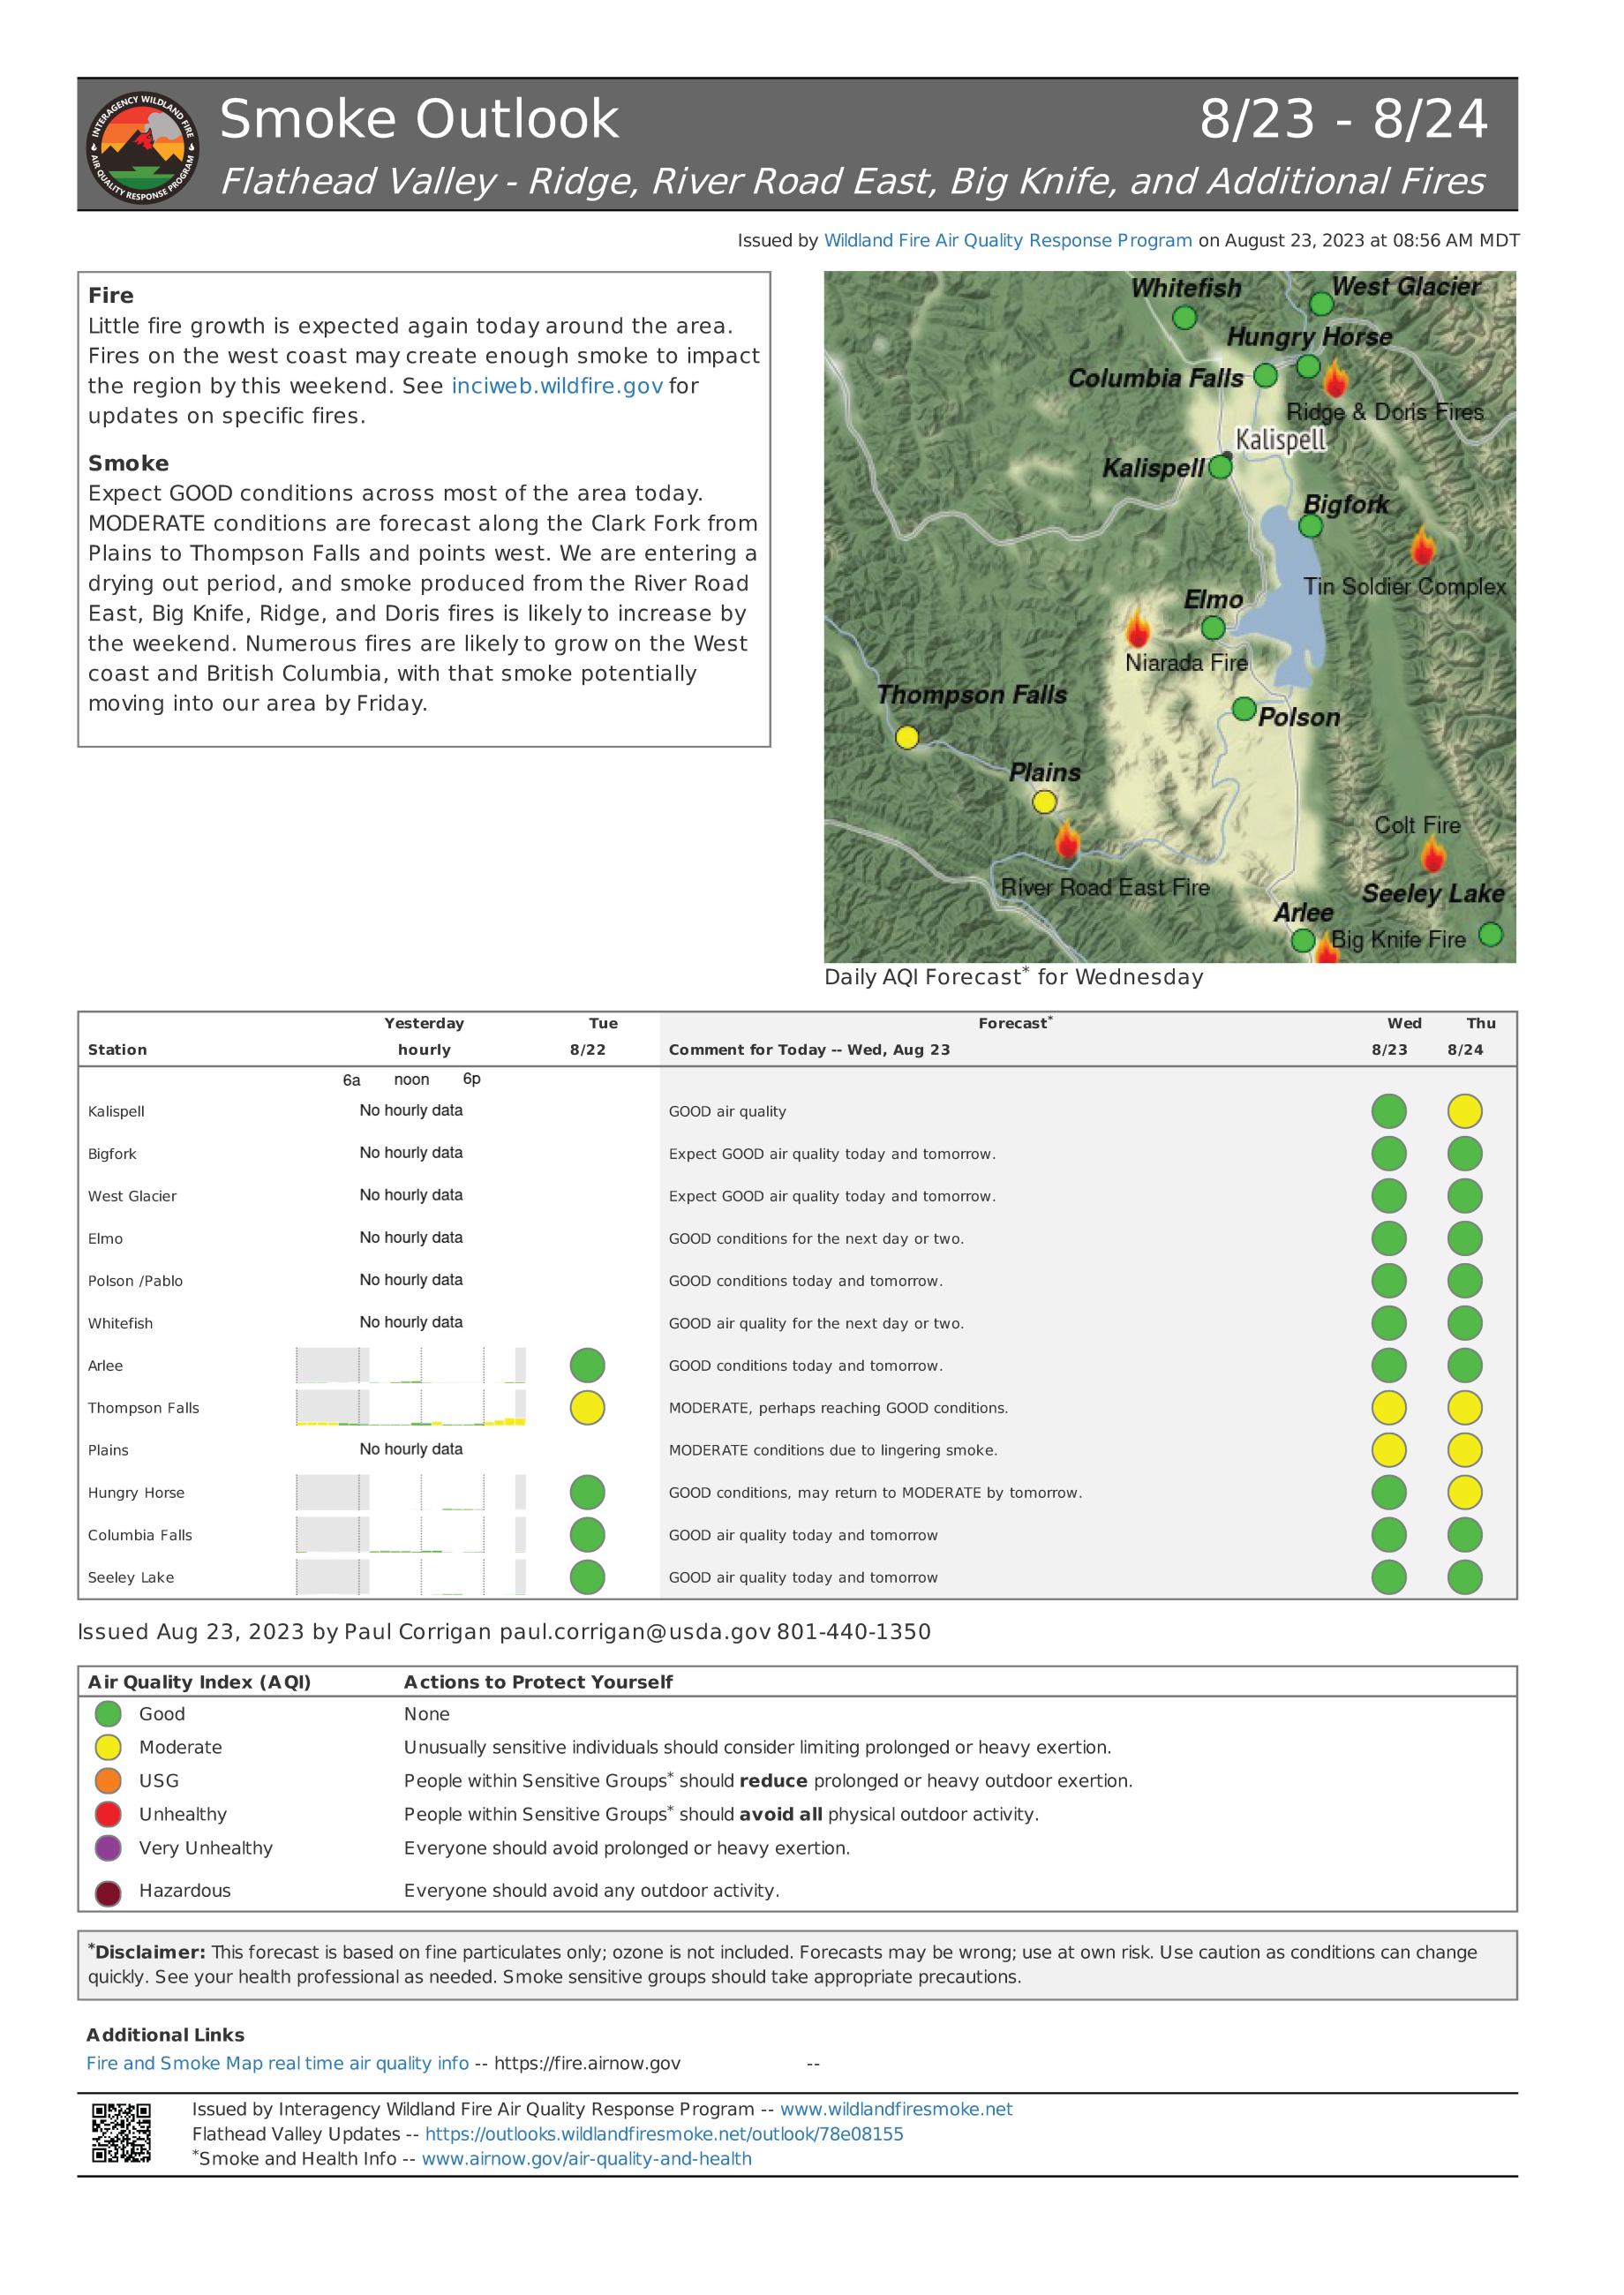Toggle the yellow AQI dot near Thompson Falls

pyautogui.click(x=908, y=736)
